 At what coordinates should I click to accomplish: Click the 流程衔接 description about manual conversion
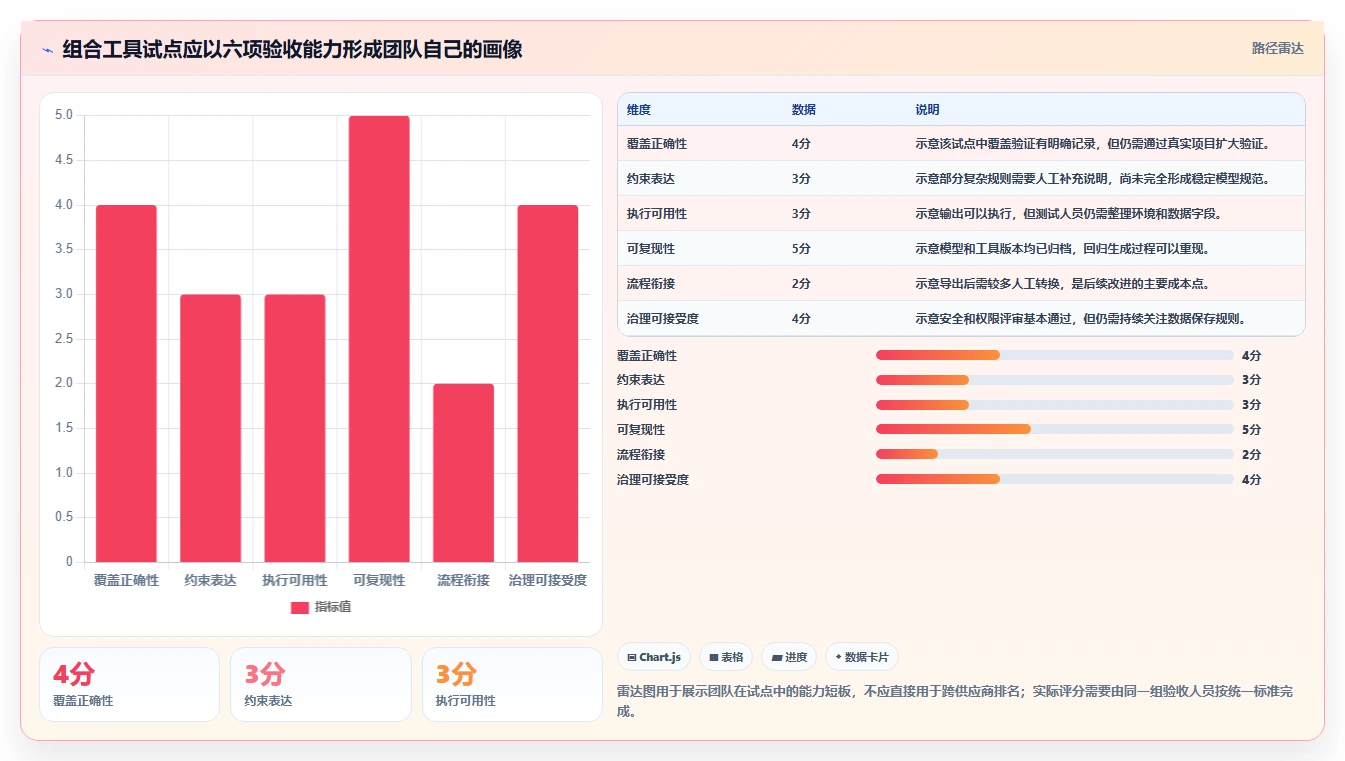tap(1063, 284)
